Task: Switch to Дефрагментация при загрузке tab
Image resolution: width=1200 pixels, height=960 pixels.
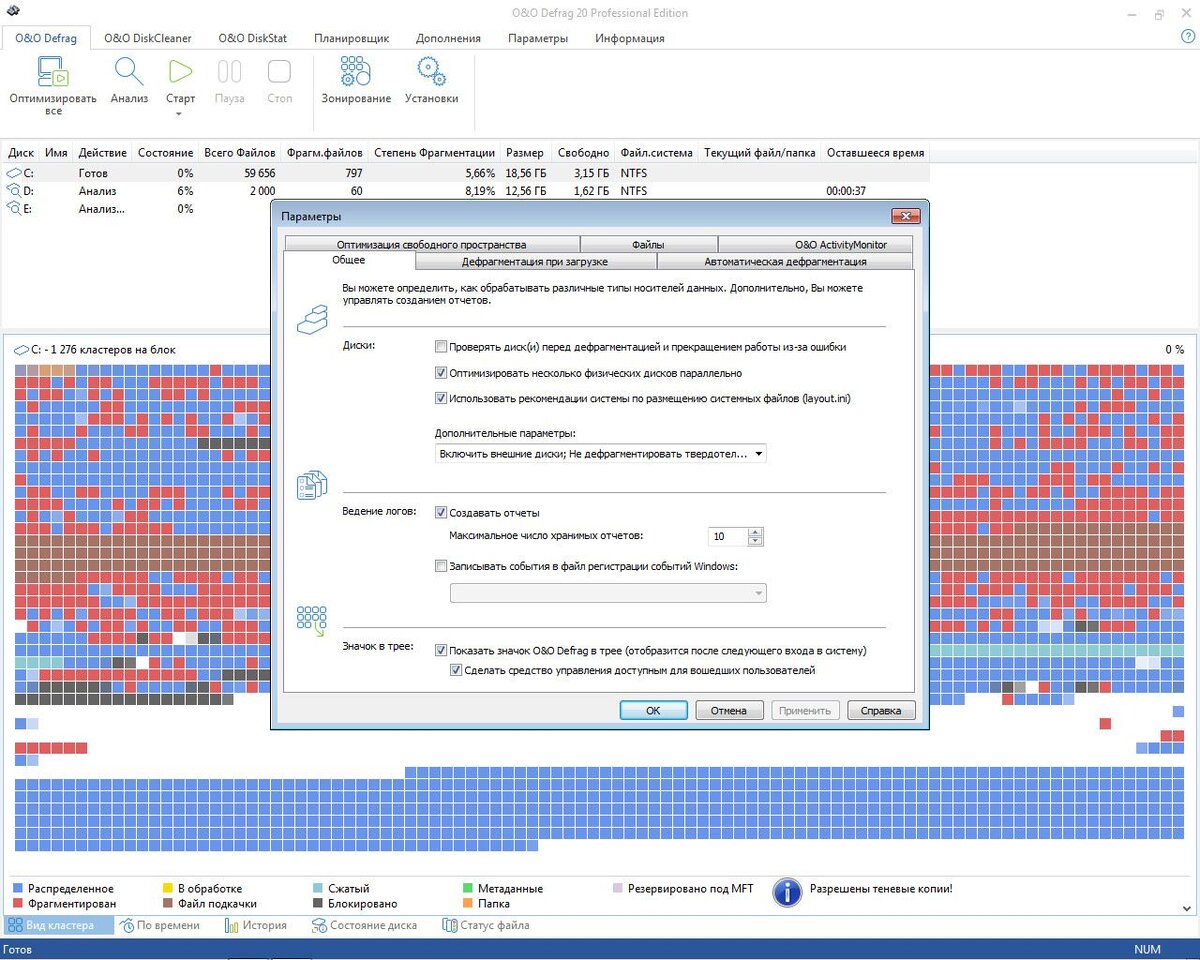Action: (535, 262)
